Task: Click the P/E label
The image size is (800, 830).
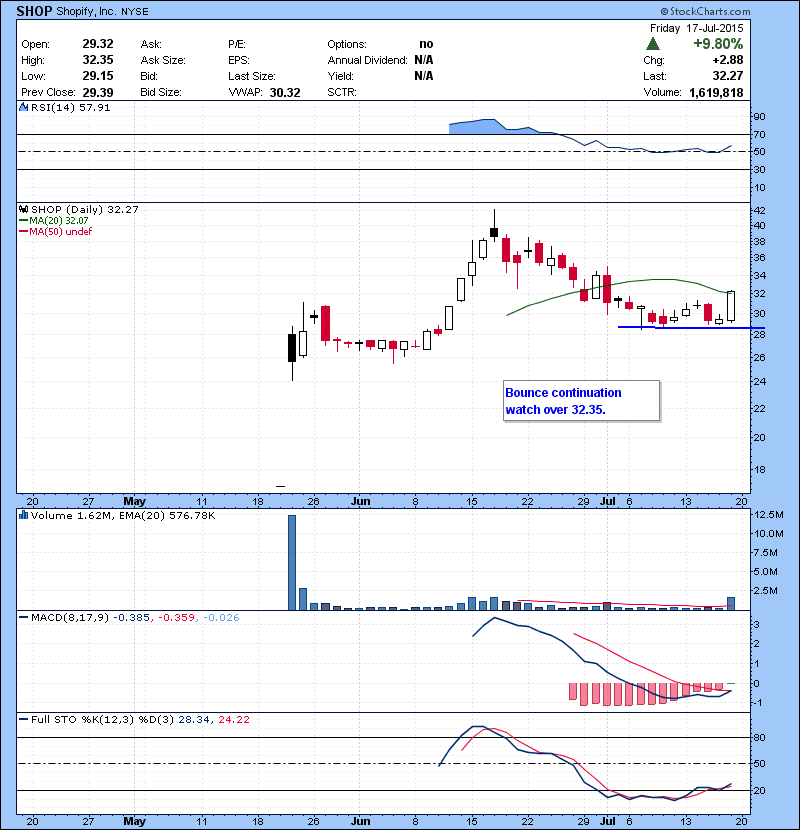Action: pyautogui.click(x=237, y=44)
